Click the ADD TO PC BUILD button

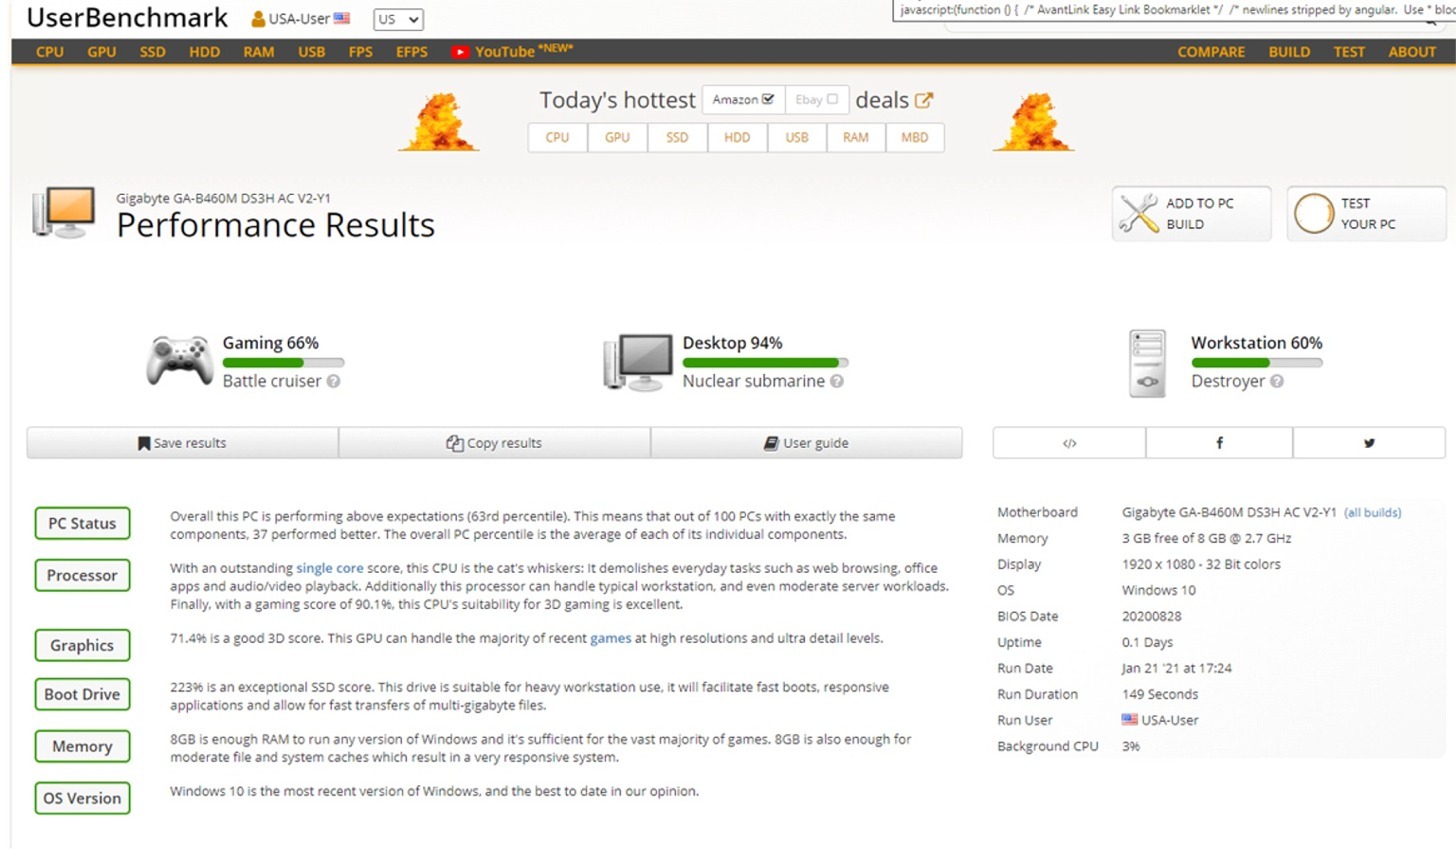[1192, 214]
